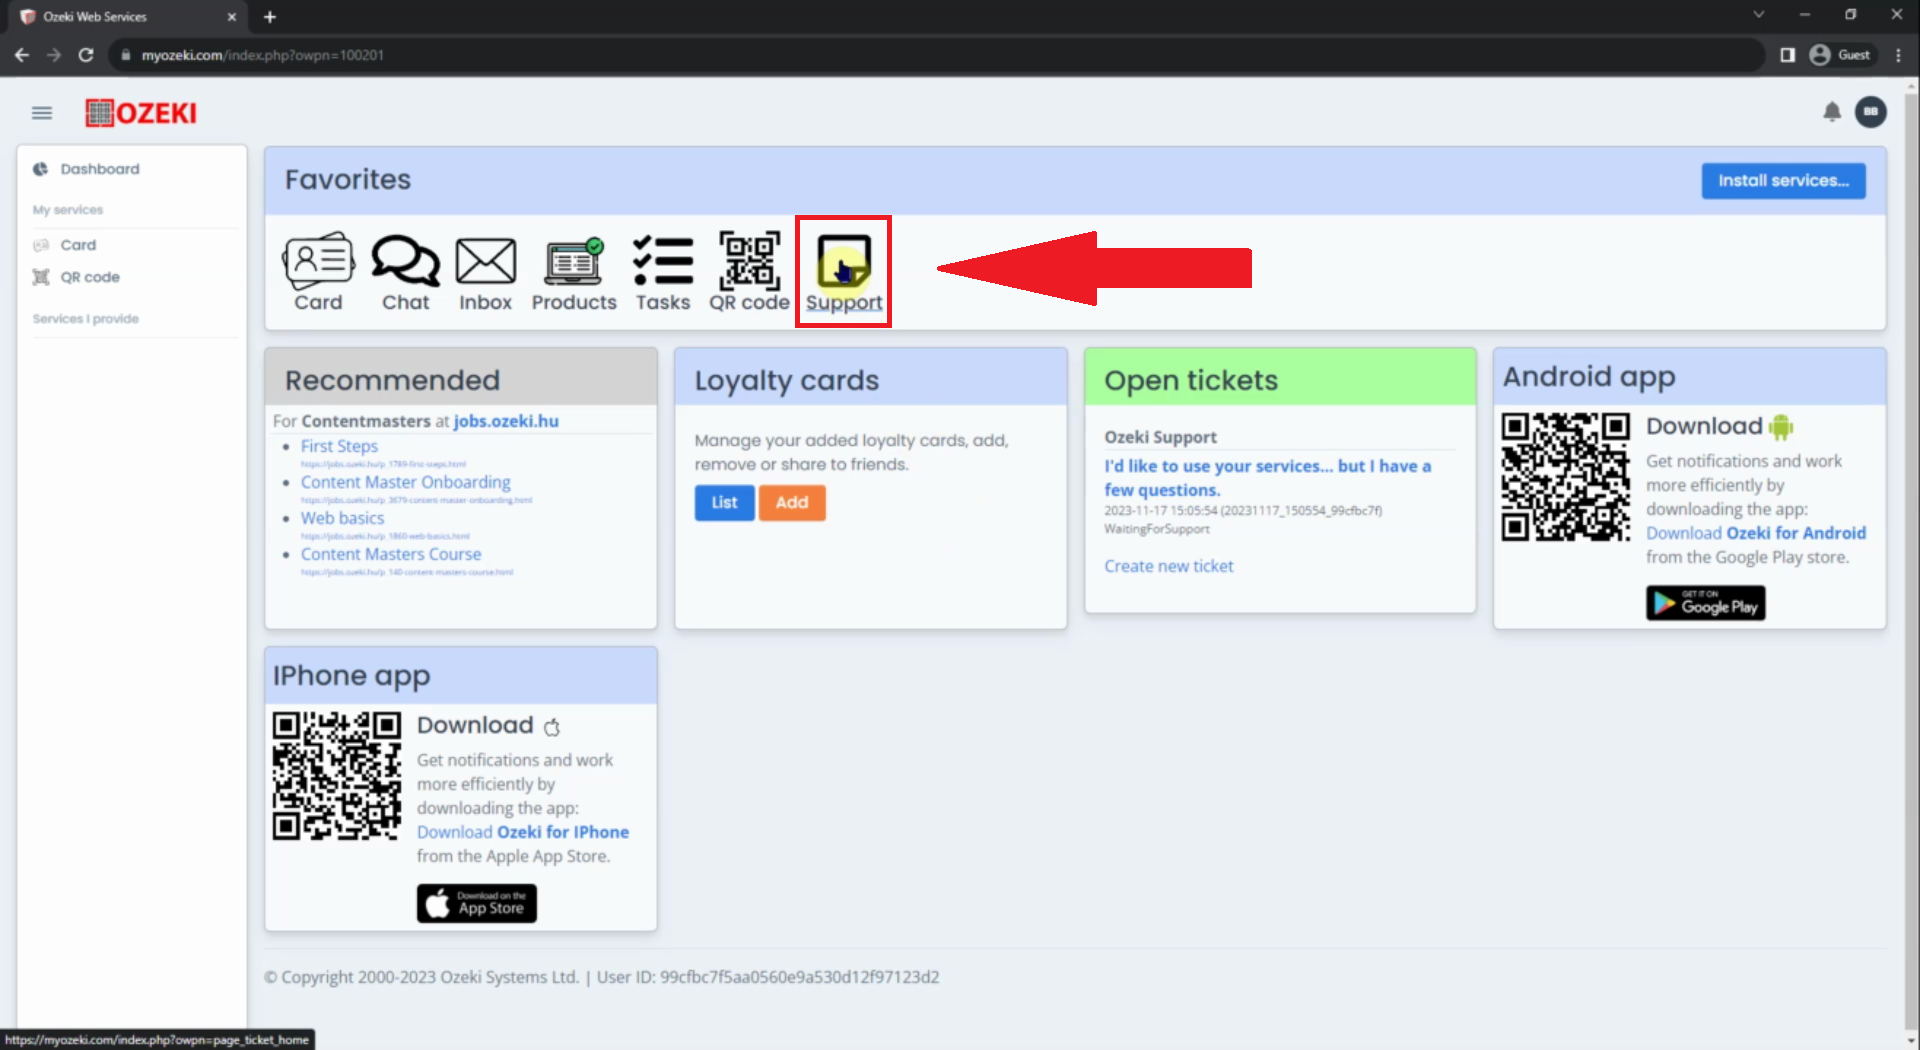The width and height of the screenshot is (1920, 1050).
Task: Click the copyright and User ID footer text
Action: [601, 977]
